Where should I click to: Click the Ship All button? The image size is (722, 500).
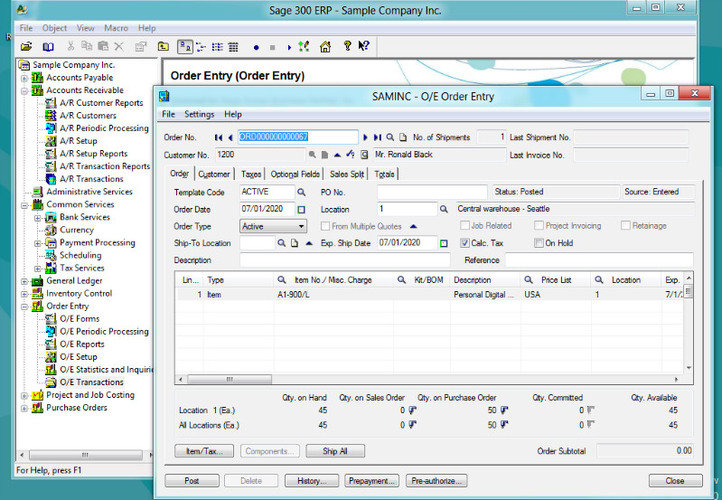[x=335, y=451]
